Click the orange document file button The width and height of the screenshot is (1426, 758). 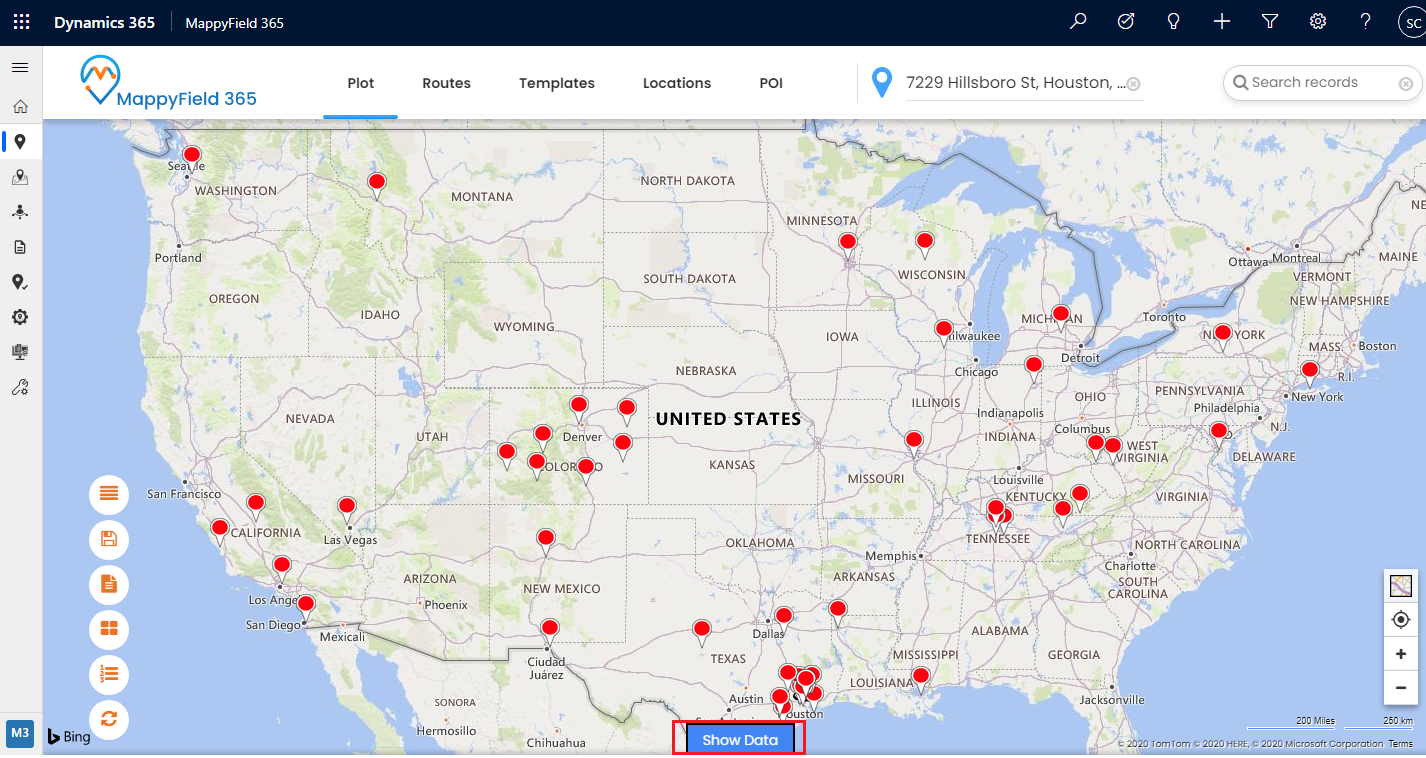click(x=109, y=585)
